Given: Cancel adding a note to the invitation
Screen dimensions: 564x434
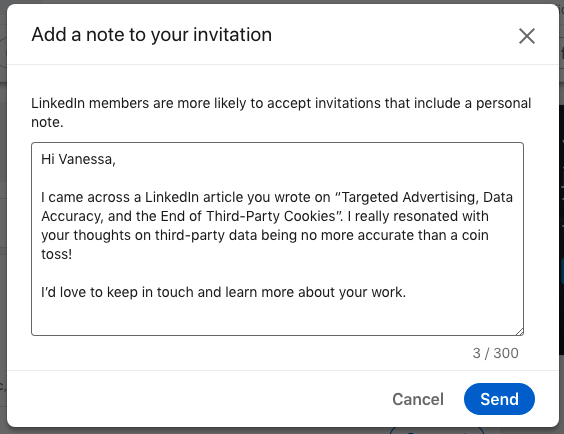Looking at the screenshot, I should (x=418, y=399).
